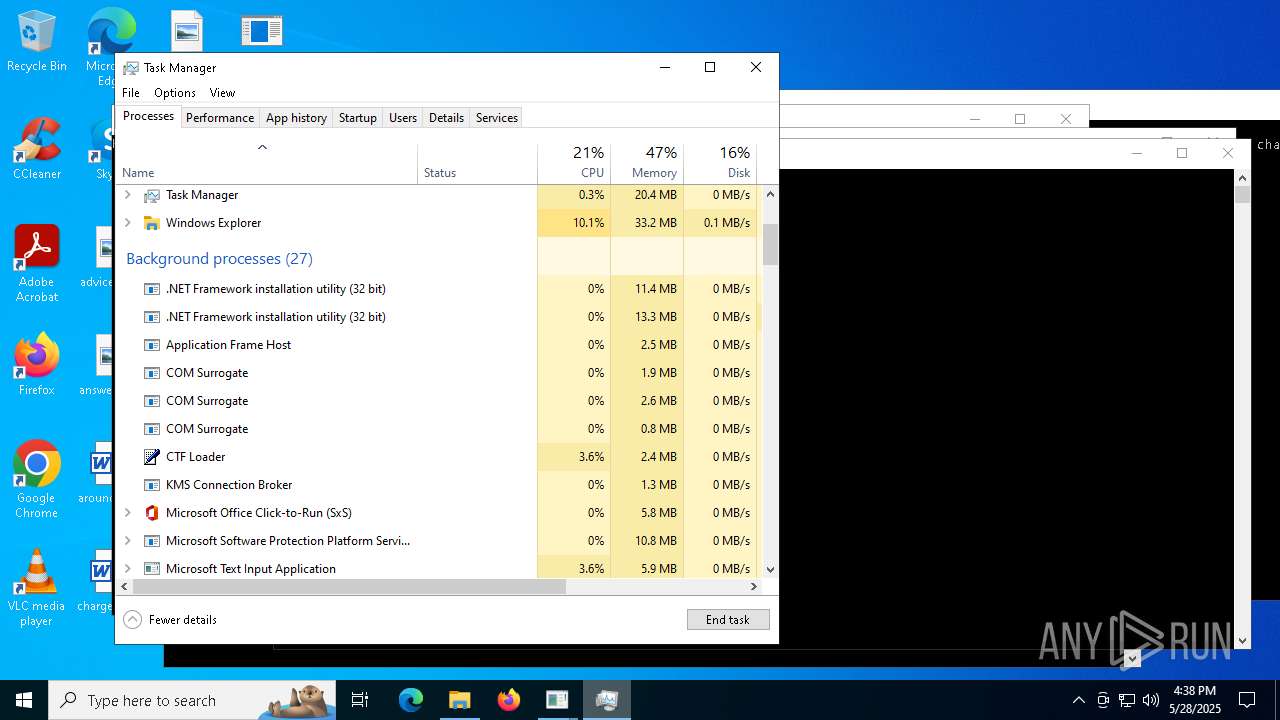This screenshot has height=720, width=1280.
Task: Open Recycle Bin on the desktop
Action: coord(37,41)
